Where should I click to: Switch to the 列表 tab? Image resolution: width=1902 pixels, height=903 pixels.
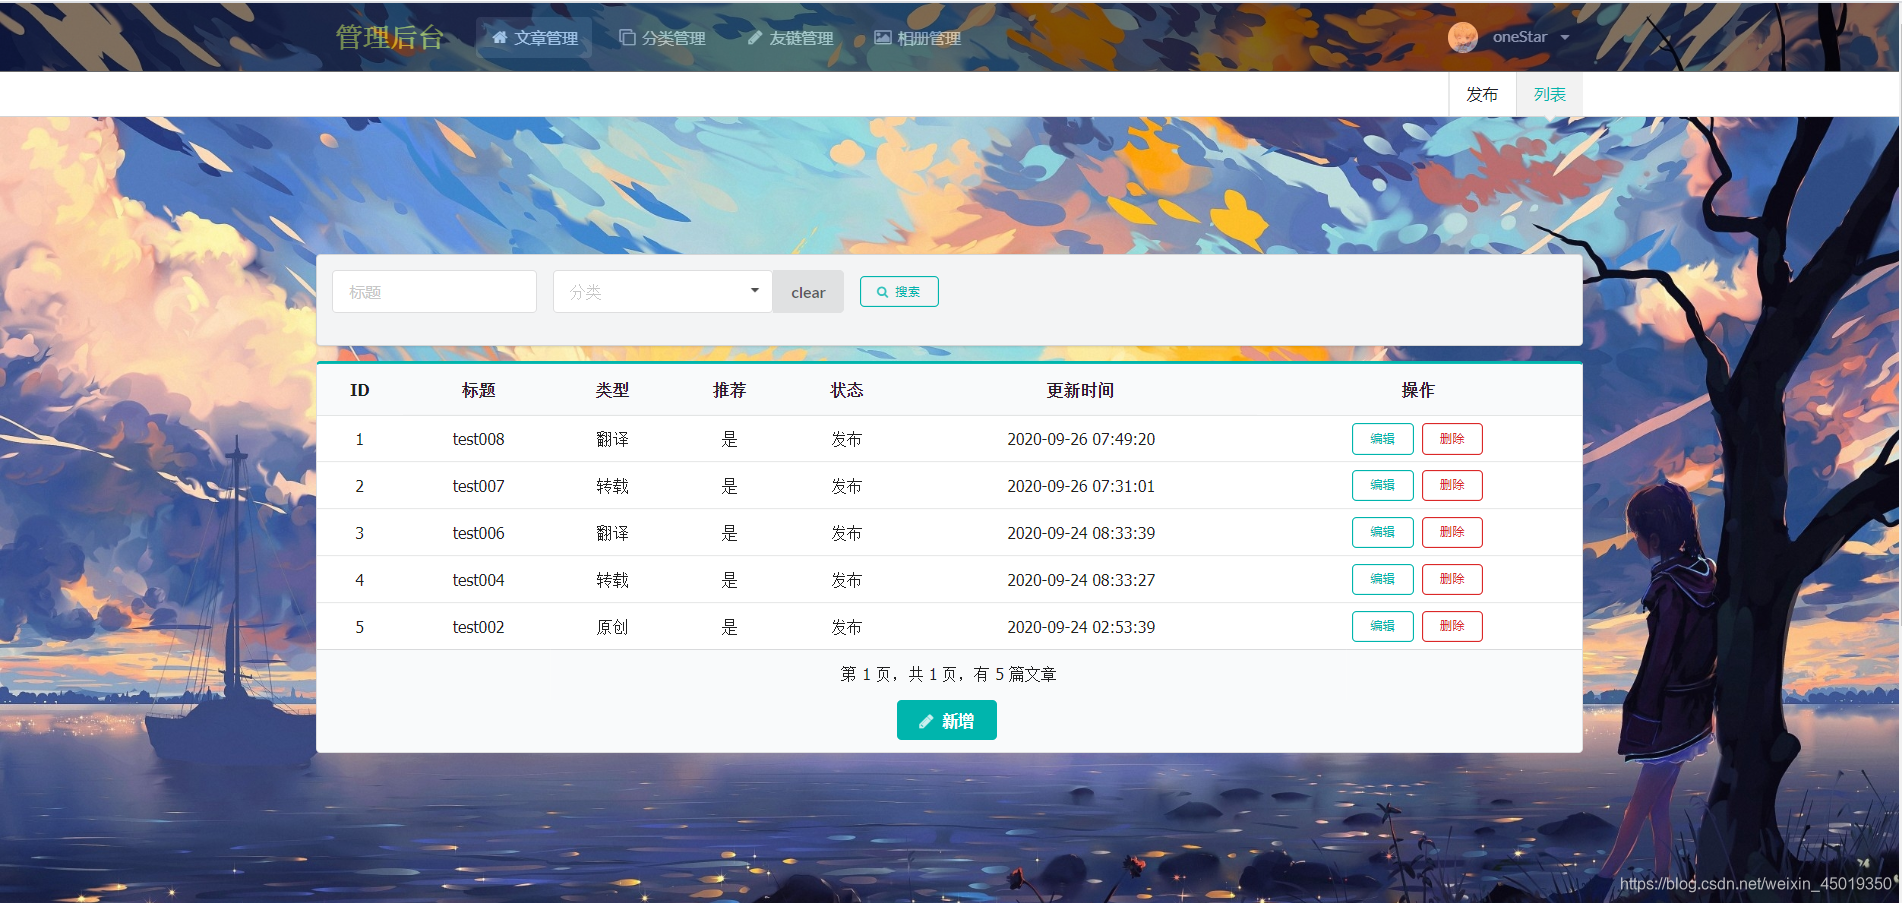tap(1550, 94)
